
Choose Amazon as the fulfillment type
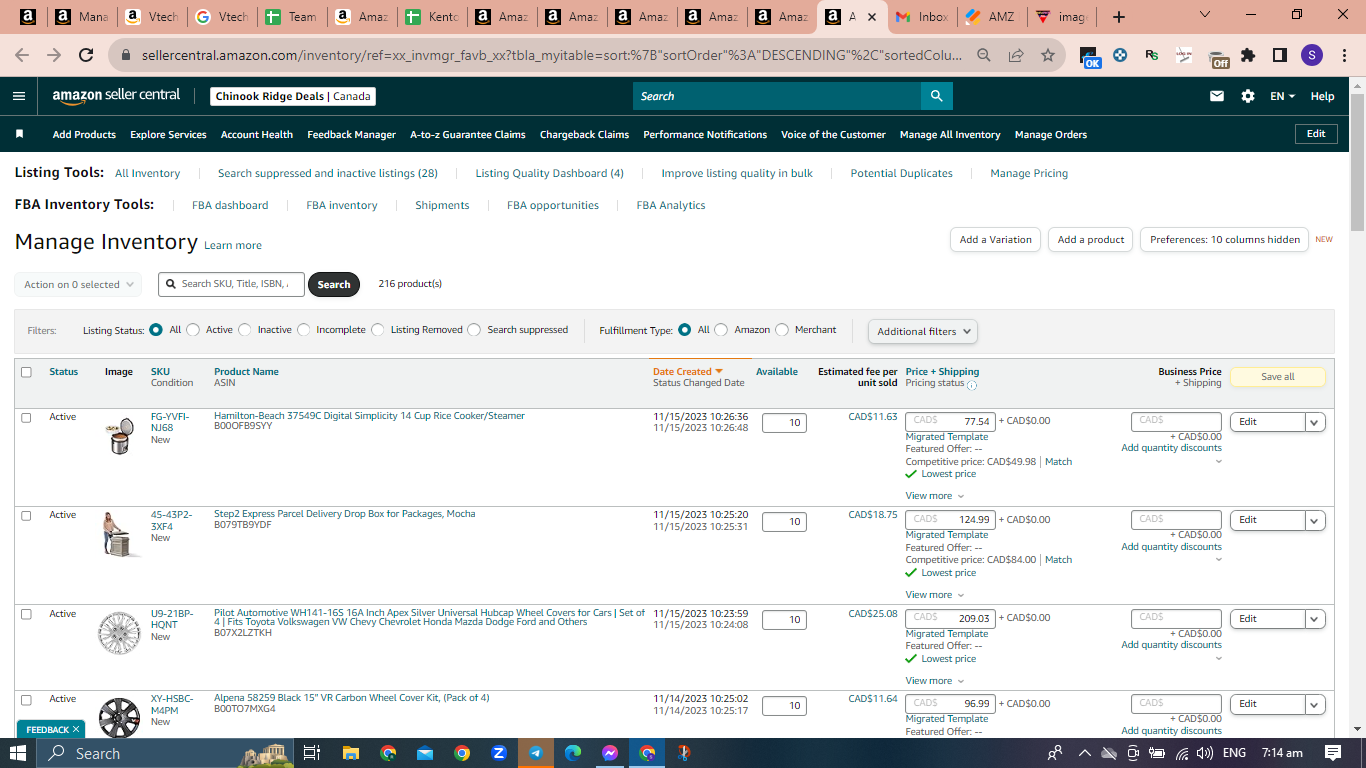point(721,330)
